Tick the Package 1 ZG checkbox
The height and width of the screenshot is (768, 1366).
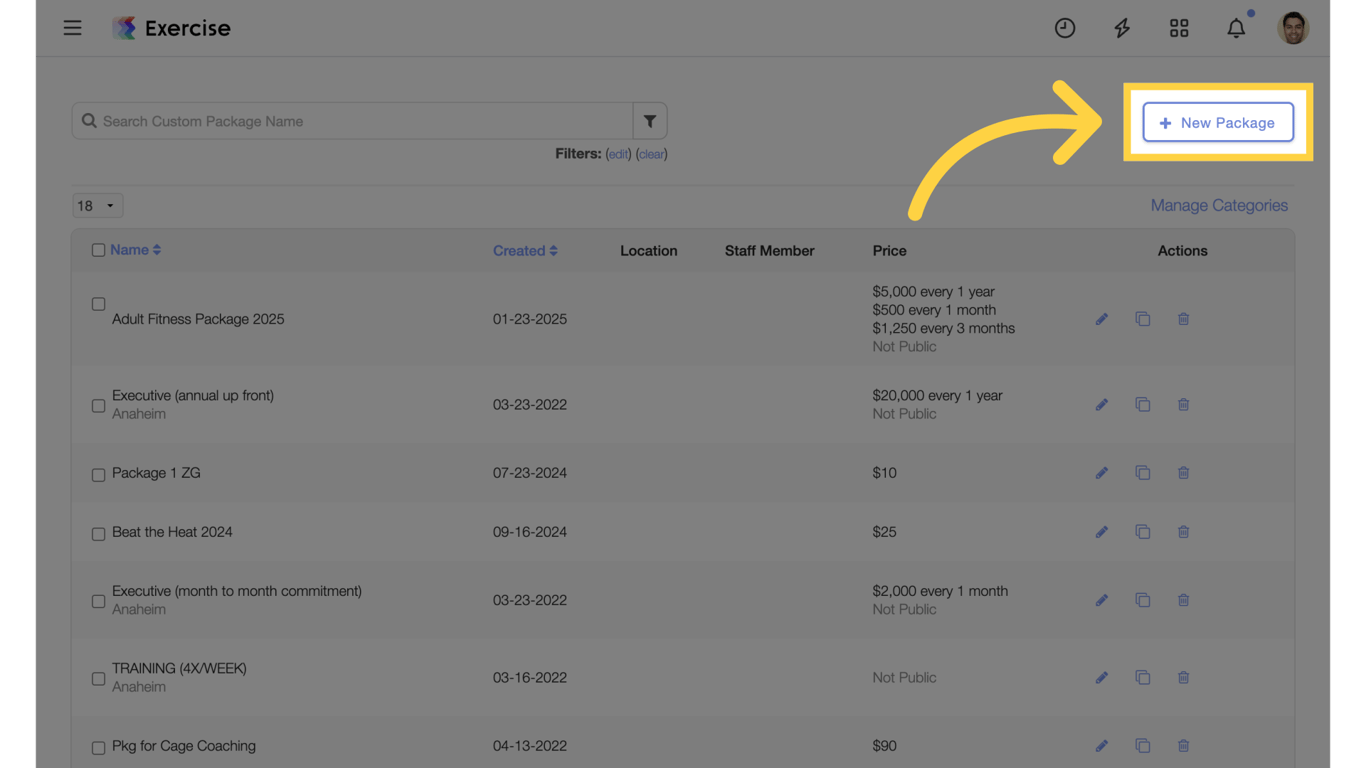(x=98, y=474)
